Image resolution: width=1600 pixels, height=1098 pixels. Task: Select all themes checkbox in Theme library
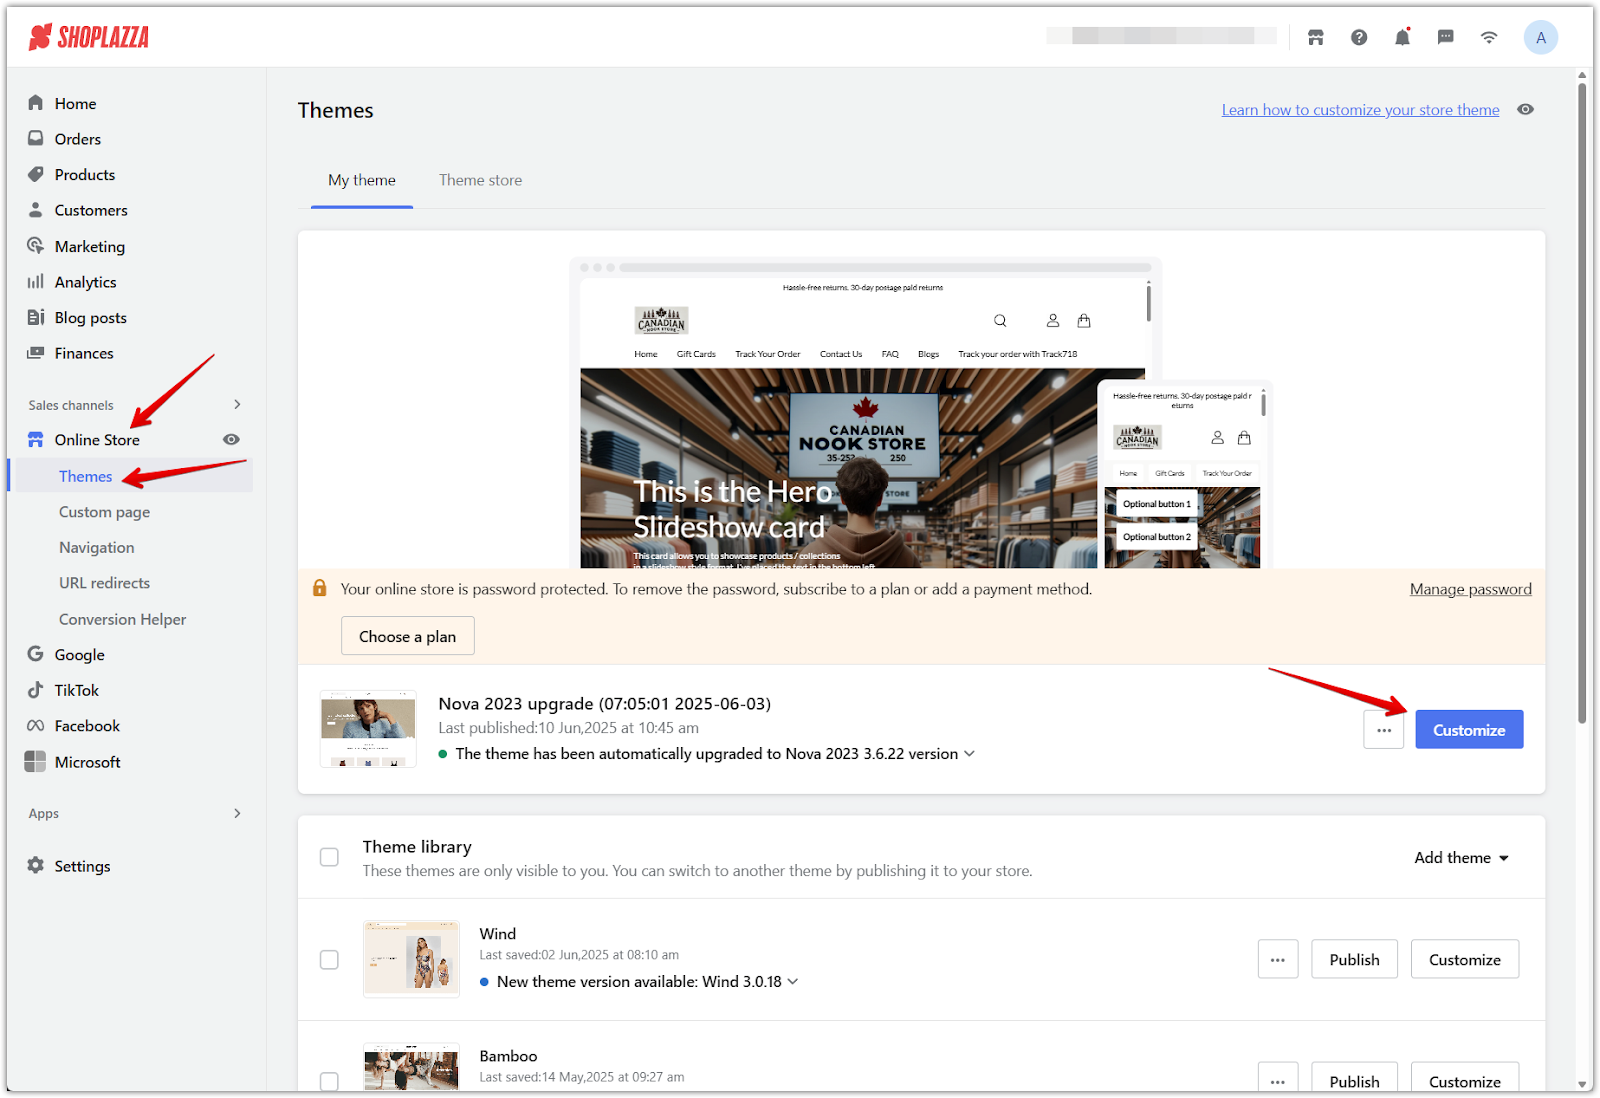329,857
